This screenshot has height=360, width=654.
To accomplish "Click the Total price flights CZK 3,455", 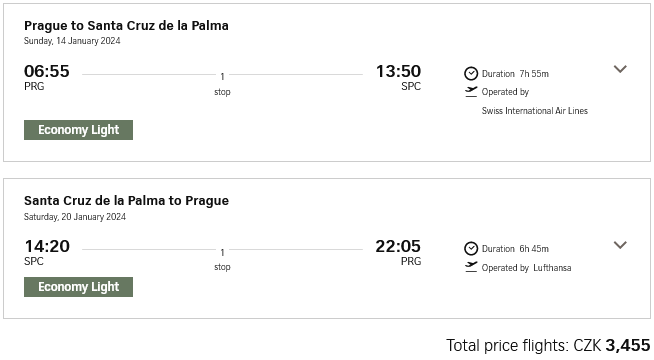I will coord(548,345).
